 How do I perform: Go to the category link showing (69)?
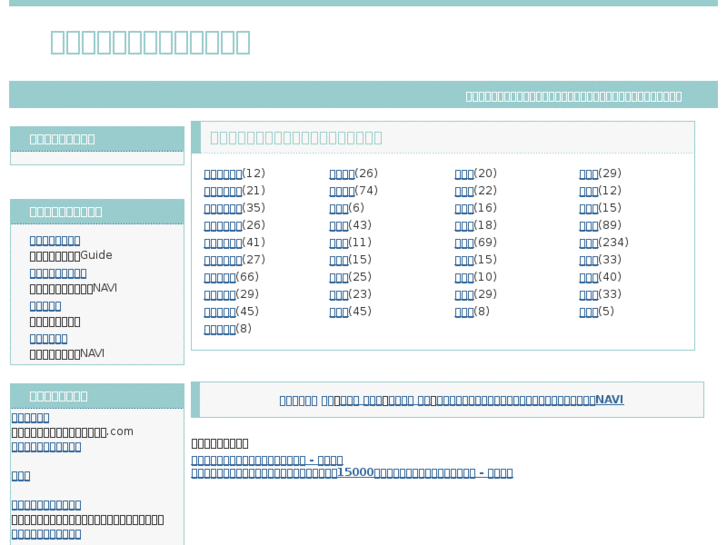point(464,243)
